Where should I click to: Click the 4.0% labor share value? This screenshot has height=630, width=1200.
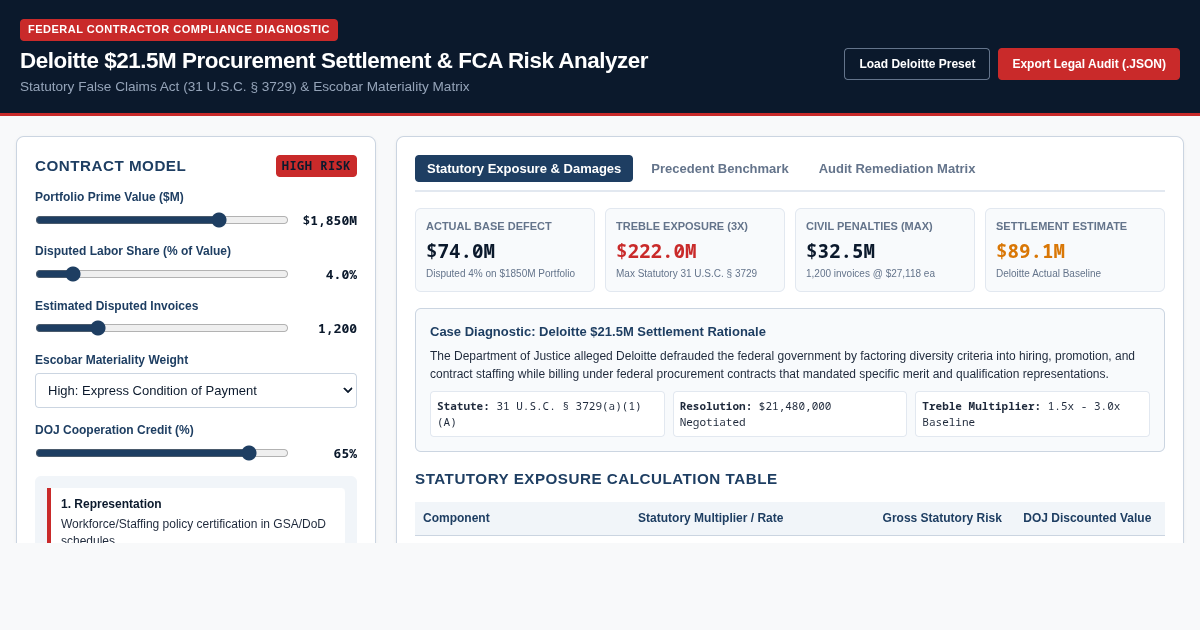pyautogui.click(x=341, y=274)
